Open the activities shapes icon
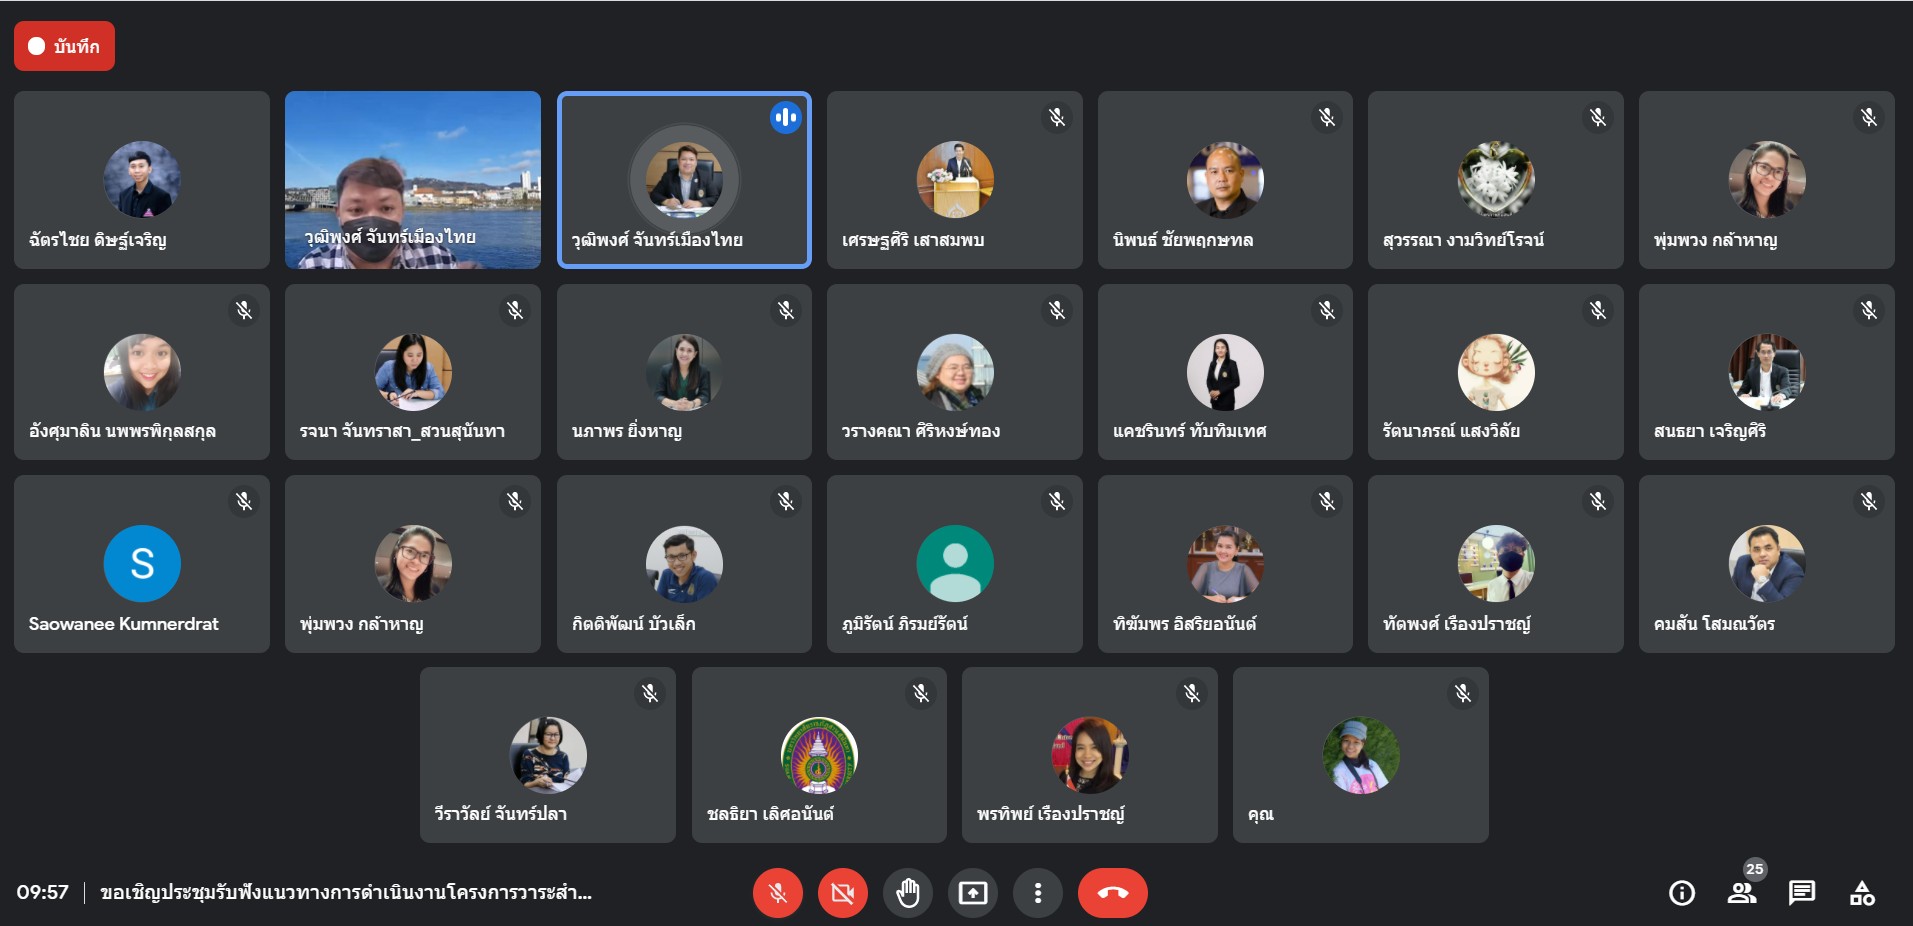Viewport: 1913px width, 926px height. click(x=1862, y=893)
